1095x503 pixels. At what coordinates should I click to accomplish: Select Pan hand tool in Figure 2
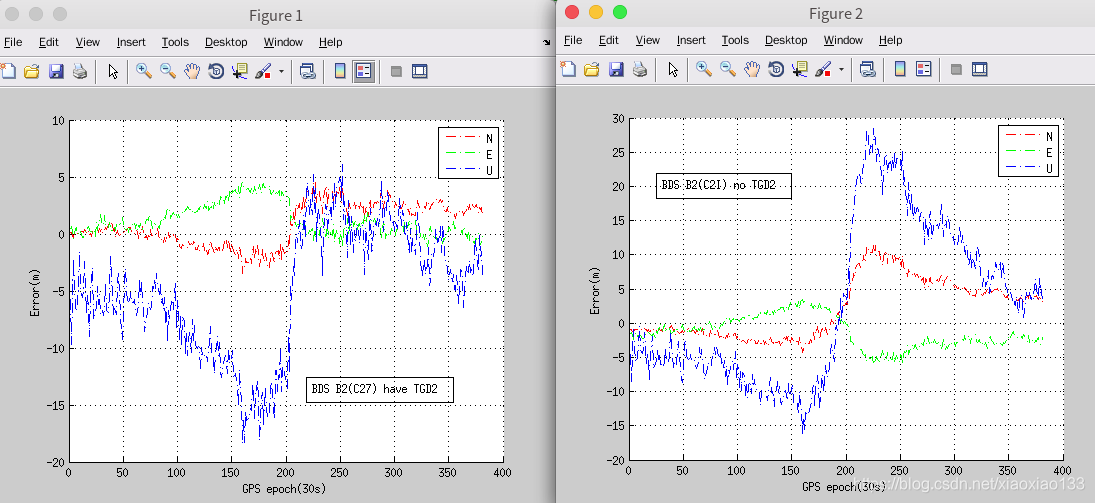751,68
